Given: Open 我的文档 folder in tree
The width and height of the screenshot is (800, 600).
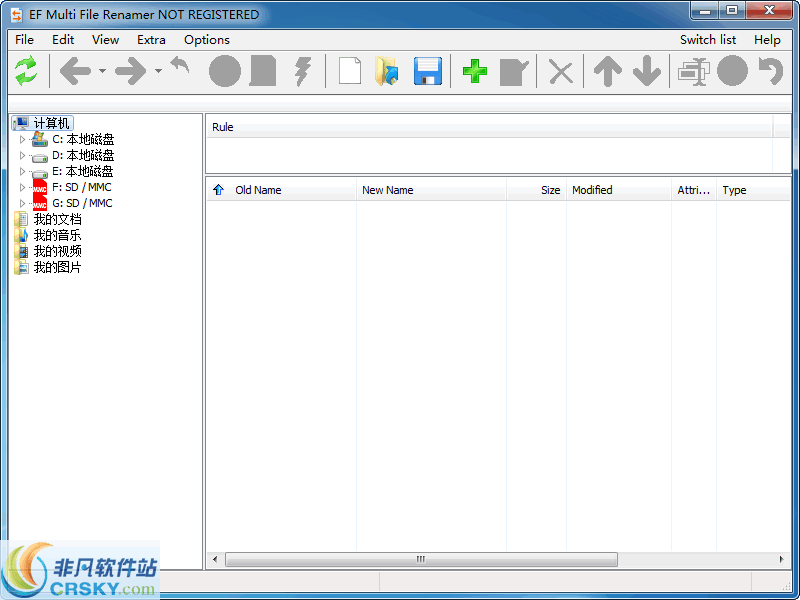Looking at the screenshot, I should [57, 219].
